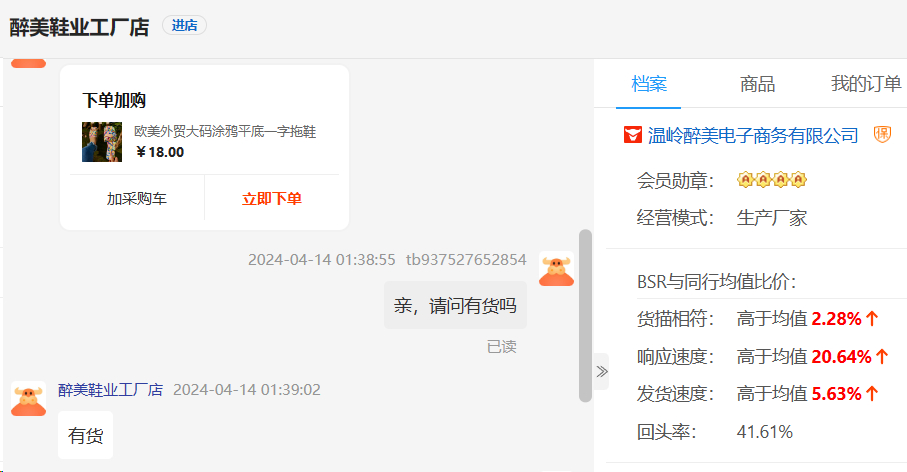Viewport: 907px width, 472px height.
Task: Open the 档案 tab
Action: pos(648,84)
